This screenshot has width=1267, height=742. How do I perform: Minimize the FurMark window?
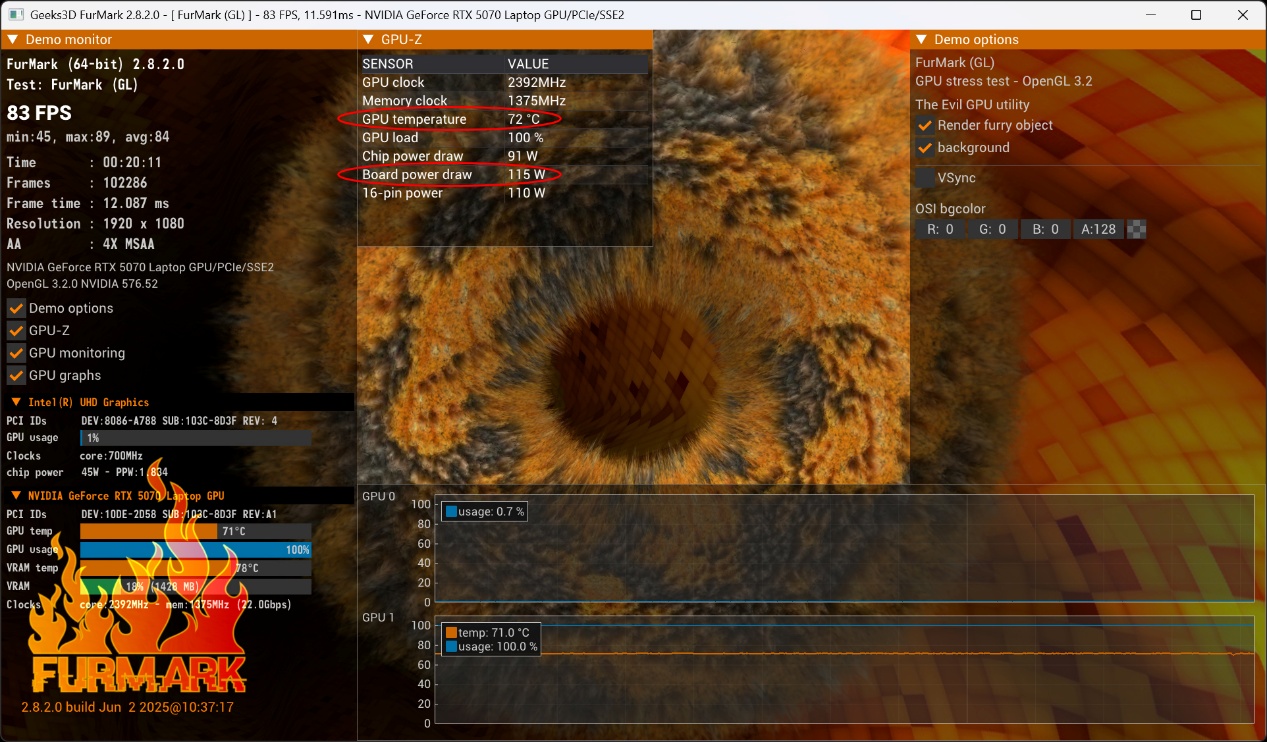1151,15
